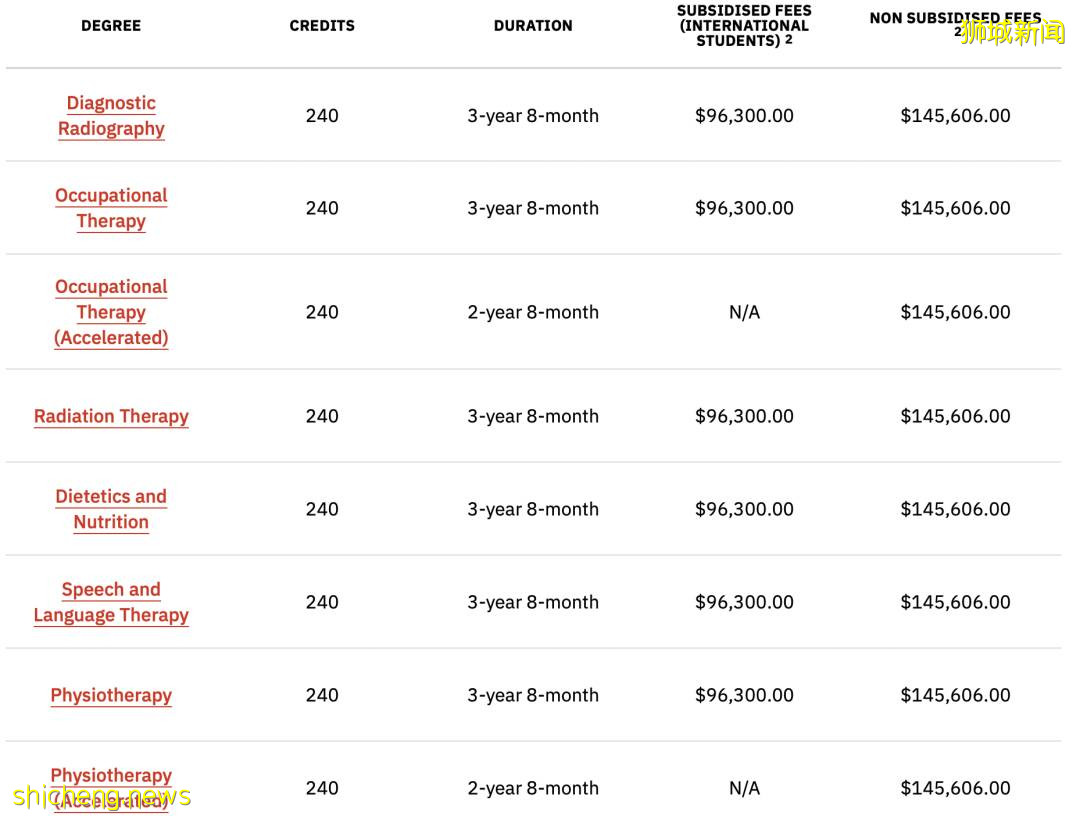This screenshot has height=816, width=1080.
Task: Click the CREDITS column header
Action: 322,26
